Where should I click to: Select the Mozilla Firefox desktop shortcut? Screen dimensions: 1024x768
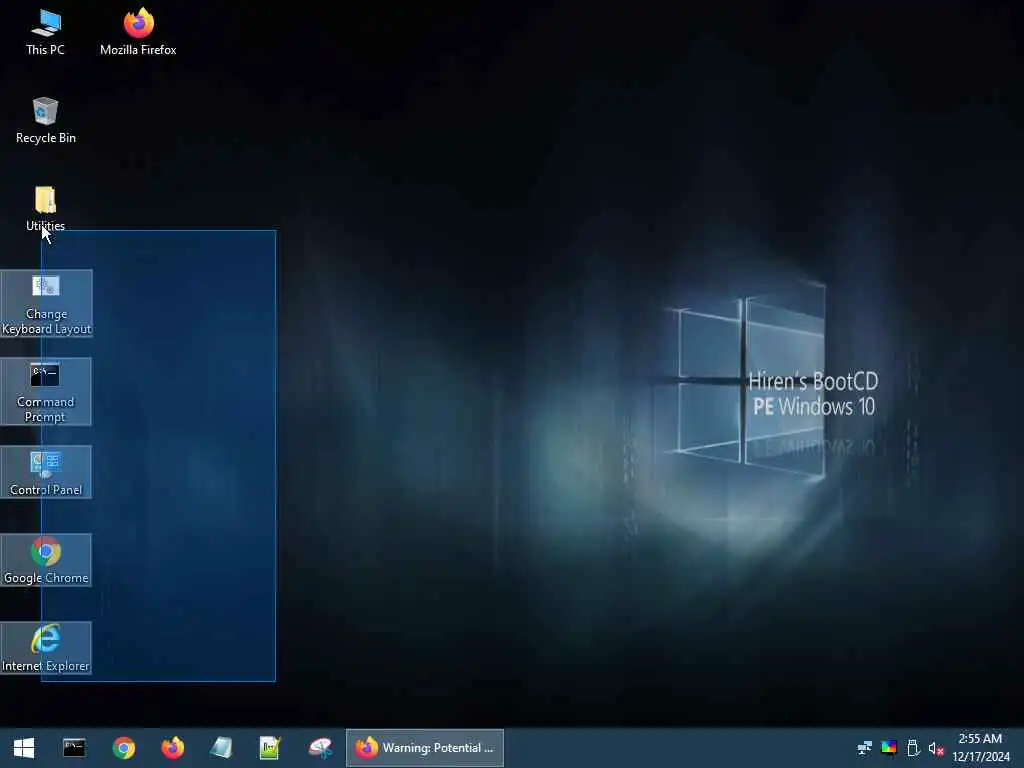tap(138, 32)
